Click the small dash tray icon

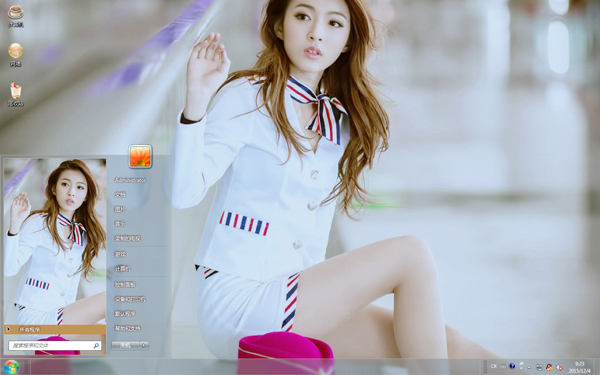[x=529, y=368]
